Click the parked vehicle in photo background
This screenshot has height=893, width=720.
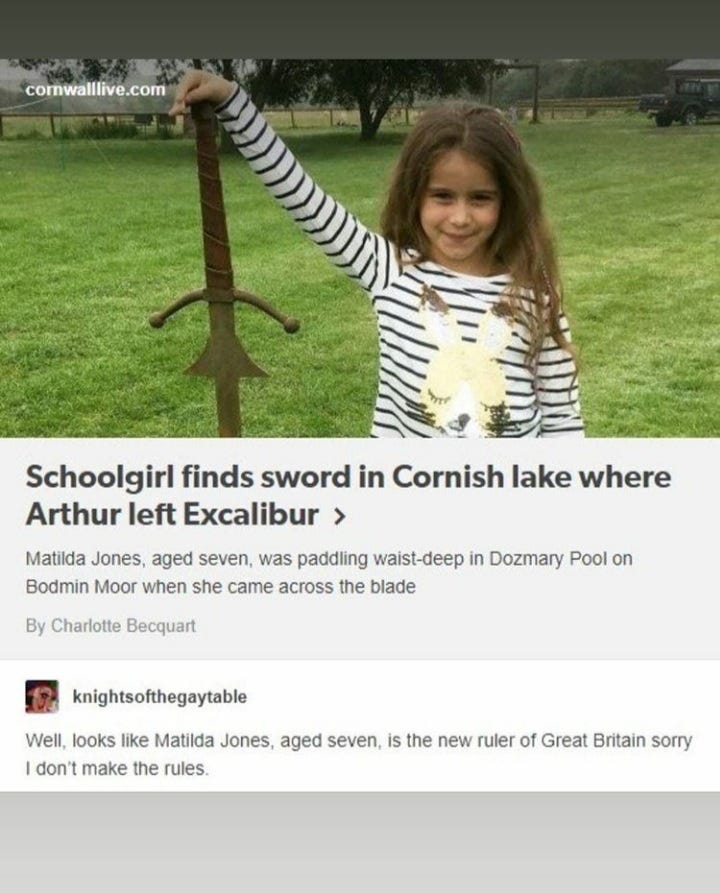[679, 103]
